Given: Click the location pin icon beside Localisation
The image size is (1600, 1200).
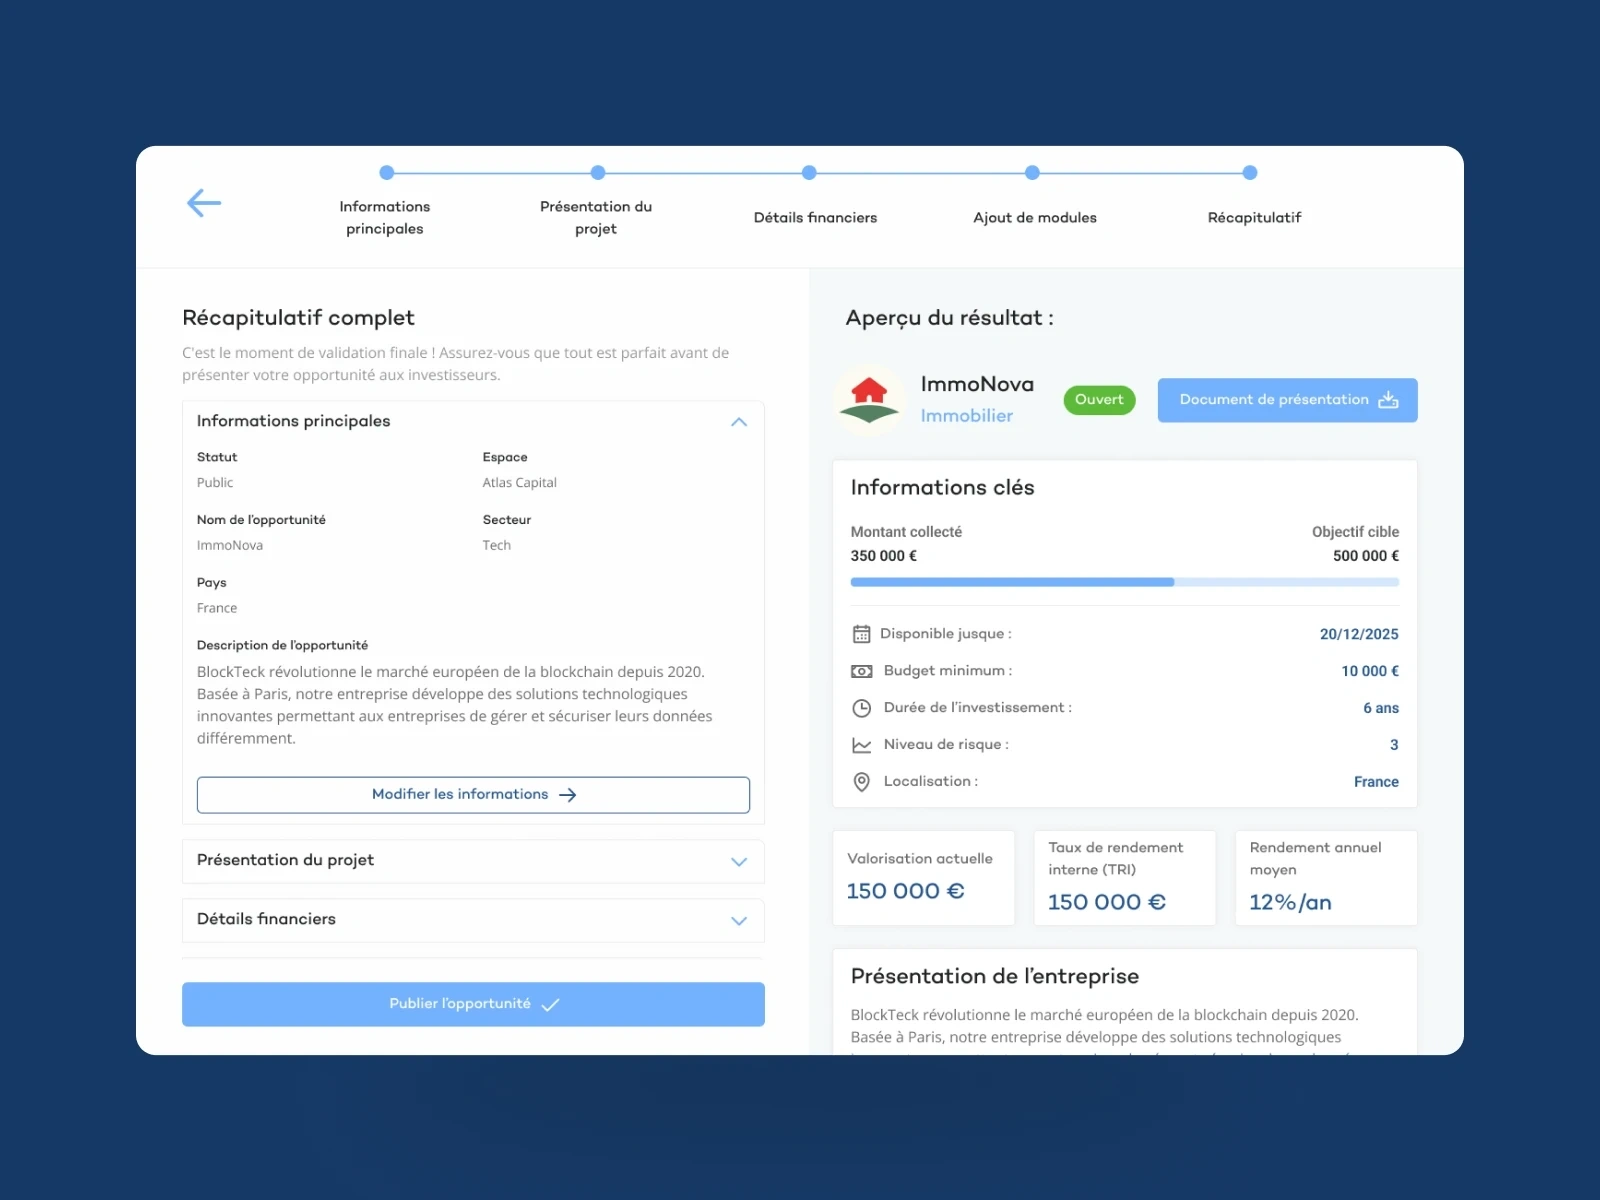Looking at the screenshot, I should click(x=861, y=782).
